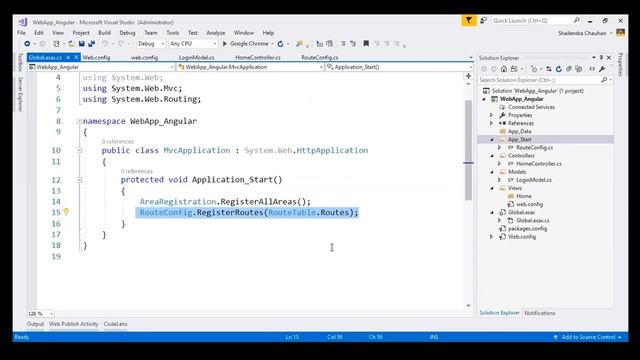Image resolution: width=640 pixels, height=360 pixels.
Task: Click Add to Source Control in status bar
Action: [x=588, y=337]
